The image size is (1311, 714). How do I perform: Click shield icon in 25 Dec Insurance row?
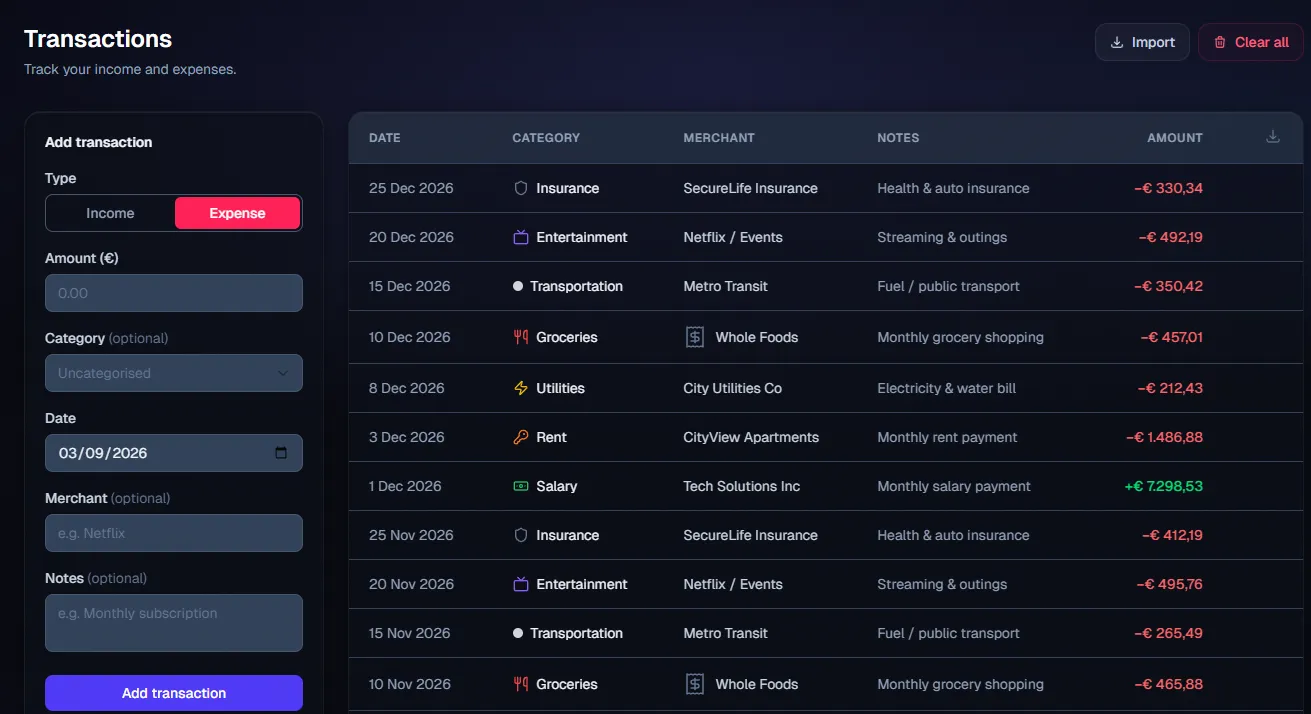[520, 188]
